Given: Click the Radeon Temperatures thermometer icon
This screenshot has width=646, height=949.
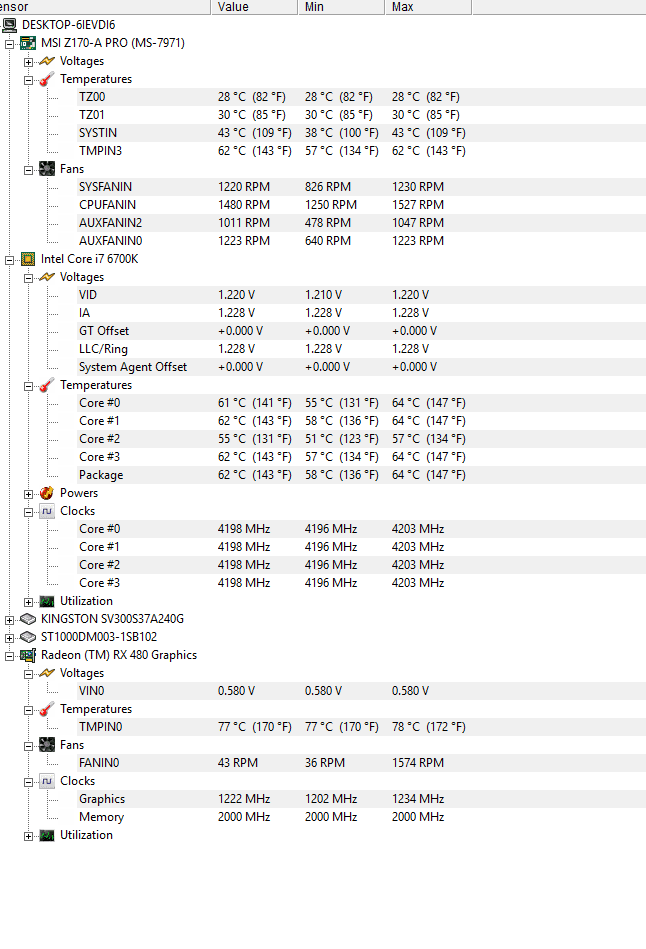Looking at the screenshot, I should (x=47, y=709).
